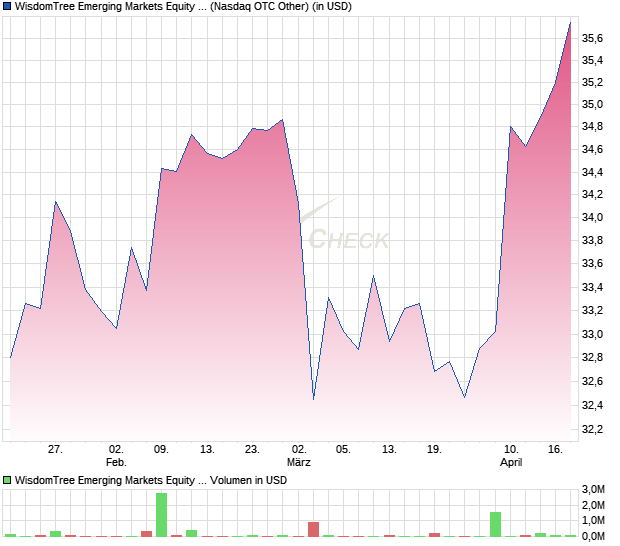
Task: Click the price low point after 02. März
Action: [x=314, y=399]
